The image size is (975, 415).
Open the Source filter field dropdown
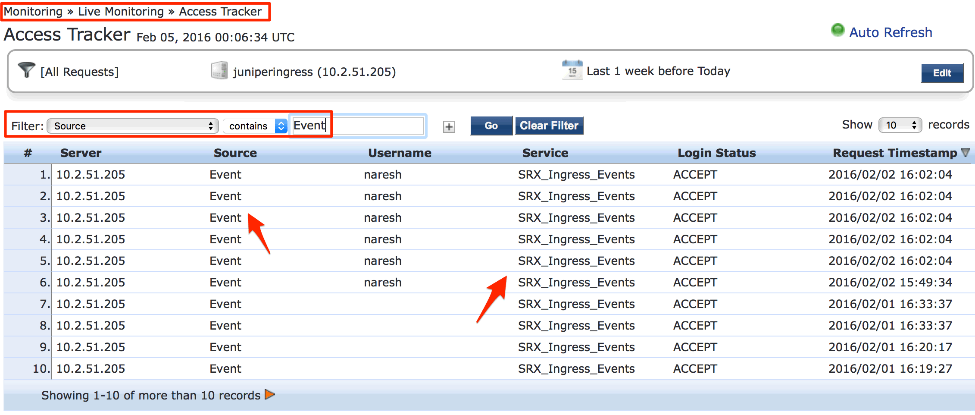[132, 126]
